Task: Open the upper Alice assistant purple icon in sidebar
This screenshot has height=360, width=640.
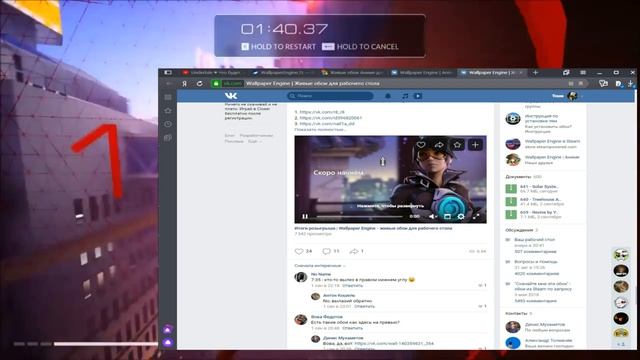Action: pyautogui.click(x=168, y=329)
